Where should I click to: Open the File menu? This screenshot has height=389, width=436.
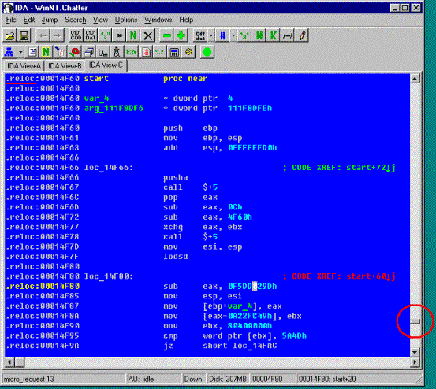(x=11, y=20)
